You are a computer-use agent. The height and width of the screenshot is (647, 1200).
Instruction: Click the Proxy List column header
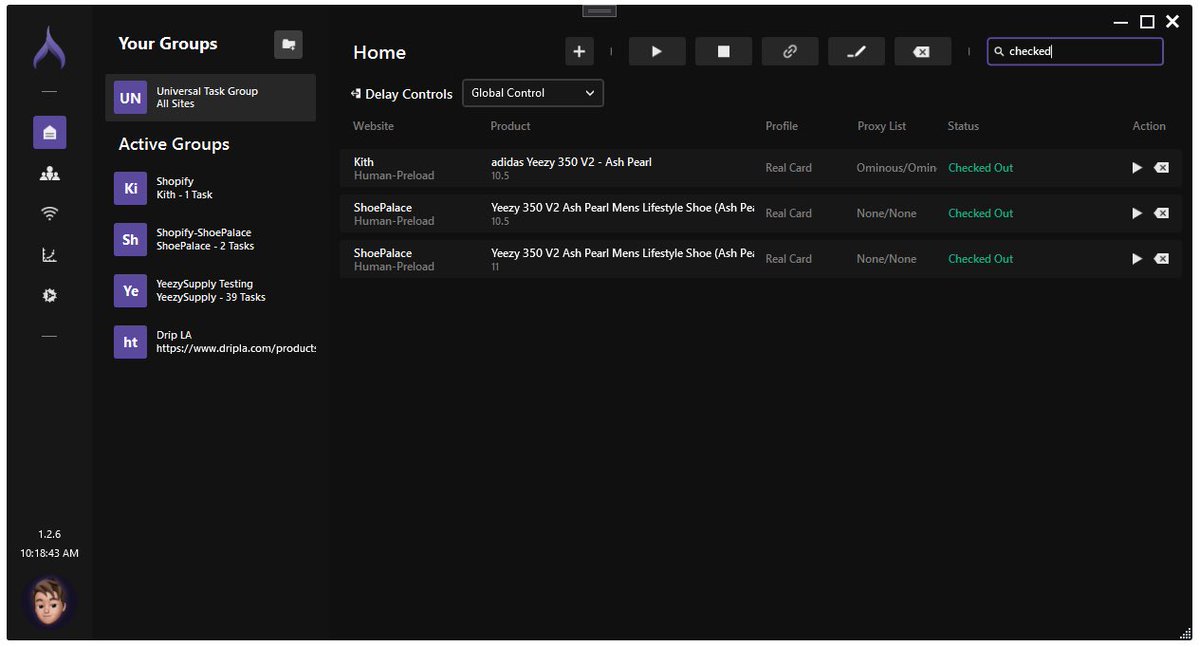click(x=882, y=126)
